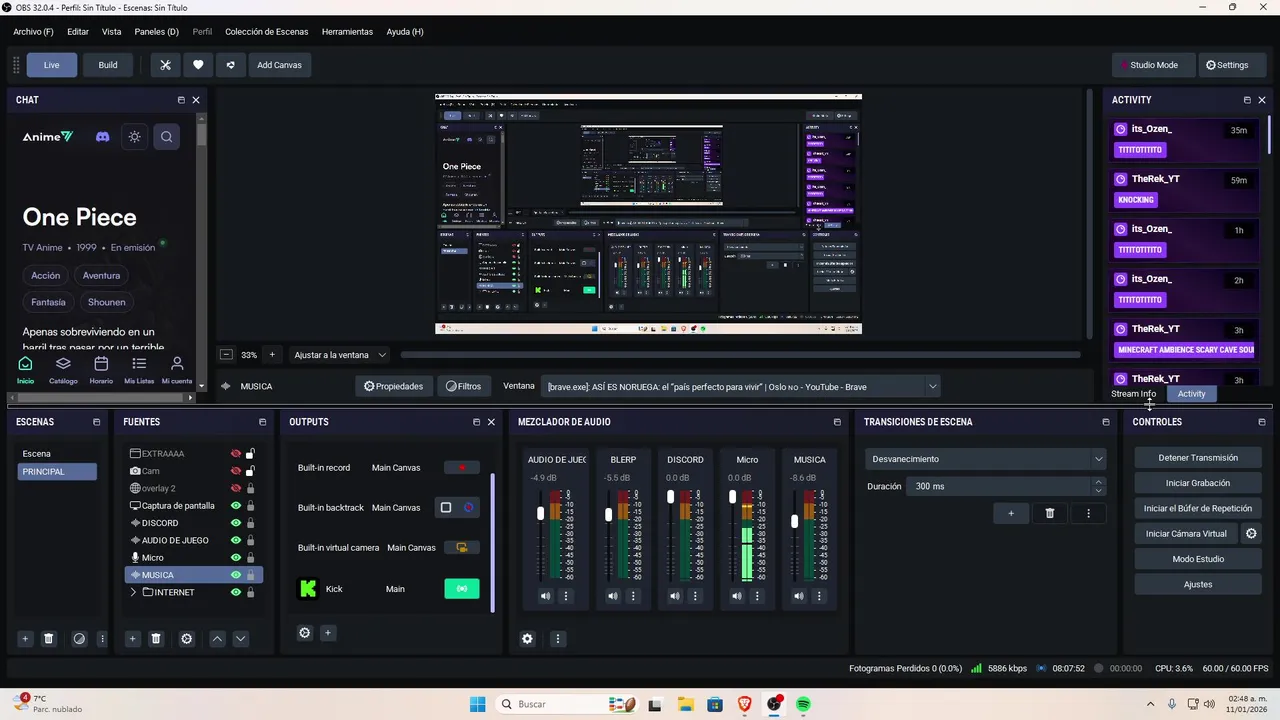
Task: Open the Discord icon in Chat panel
Action: click(102, 137)
